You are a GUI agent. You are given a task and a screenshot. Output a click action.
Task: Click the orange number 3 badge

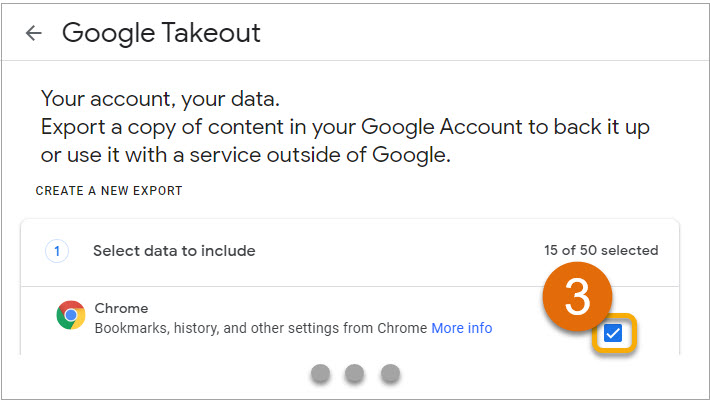(577, 297)
